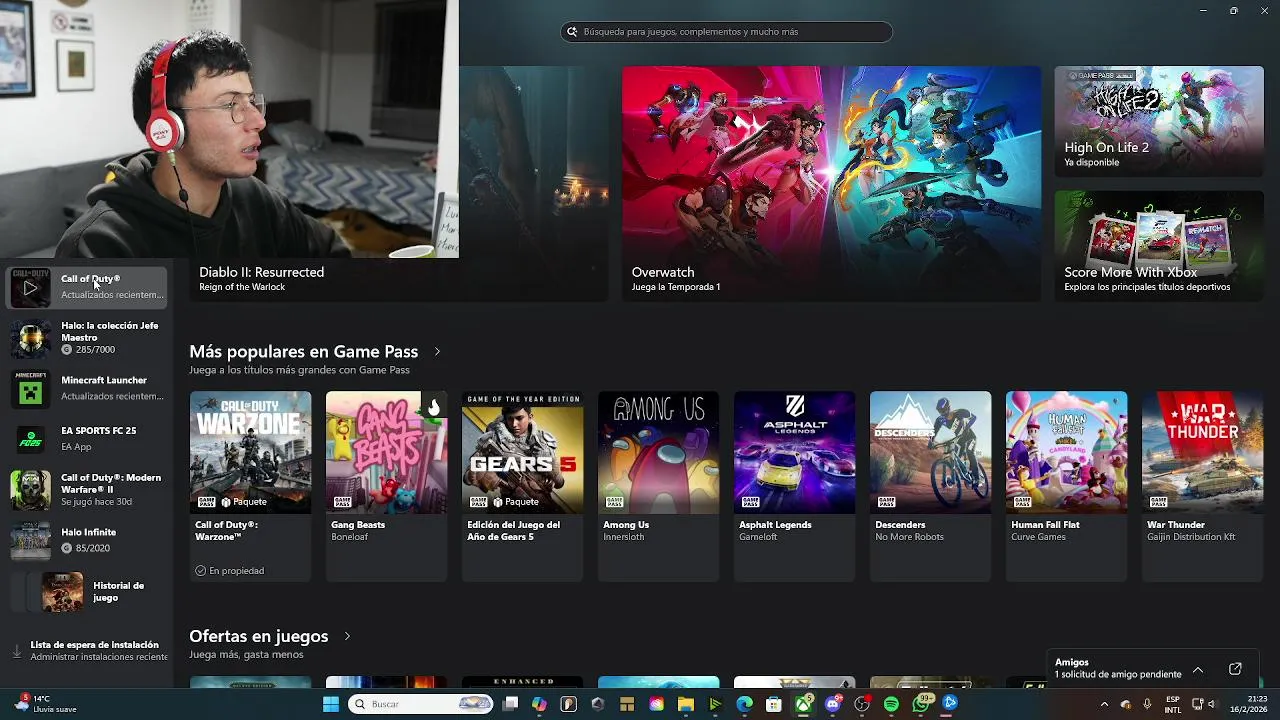The image size is (1280, 720).
Task: Open the Halo Infinite sidebar thumbnail
Action: click(x=30, y=541)
